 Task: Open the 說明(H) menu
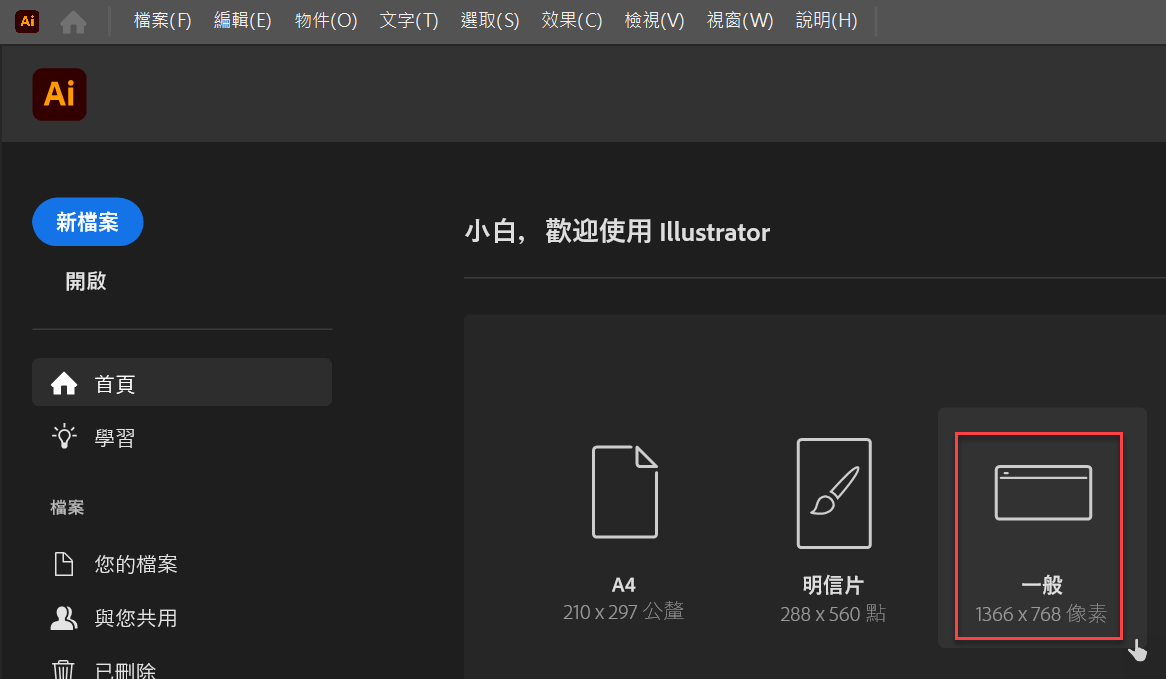pyautogui.click(x=826, y=21)
